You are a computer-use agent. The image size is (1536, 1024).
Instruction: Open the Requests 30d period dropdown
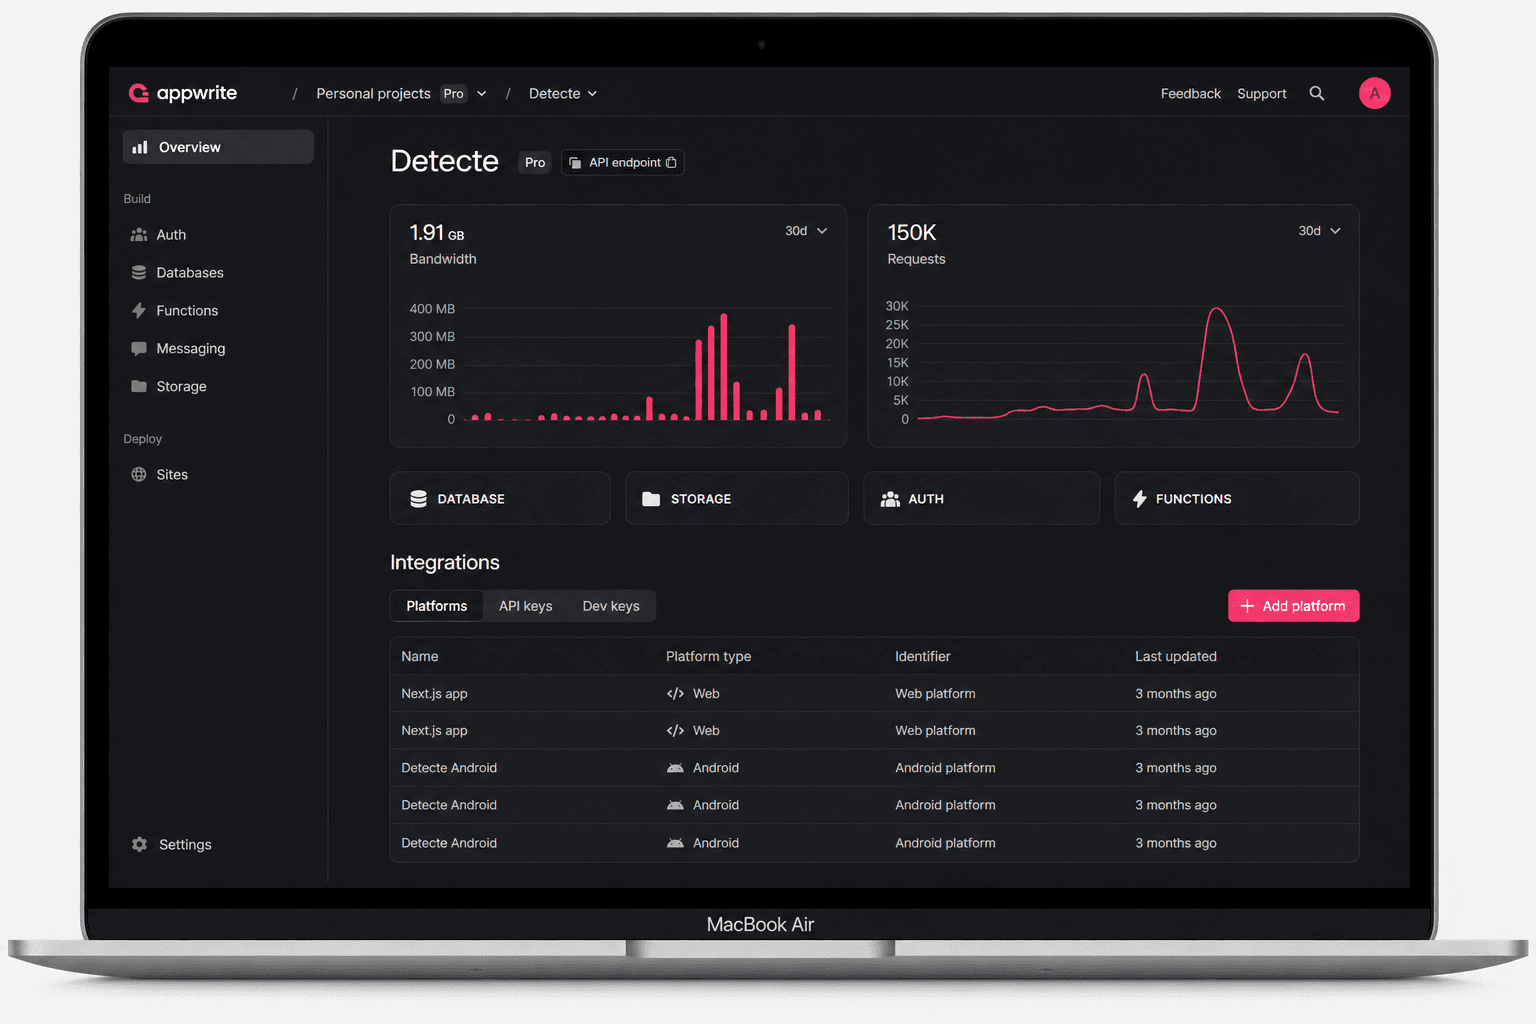click(x=1319, y=231)
